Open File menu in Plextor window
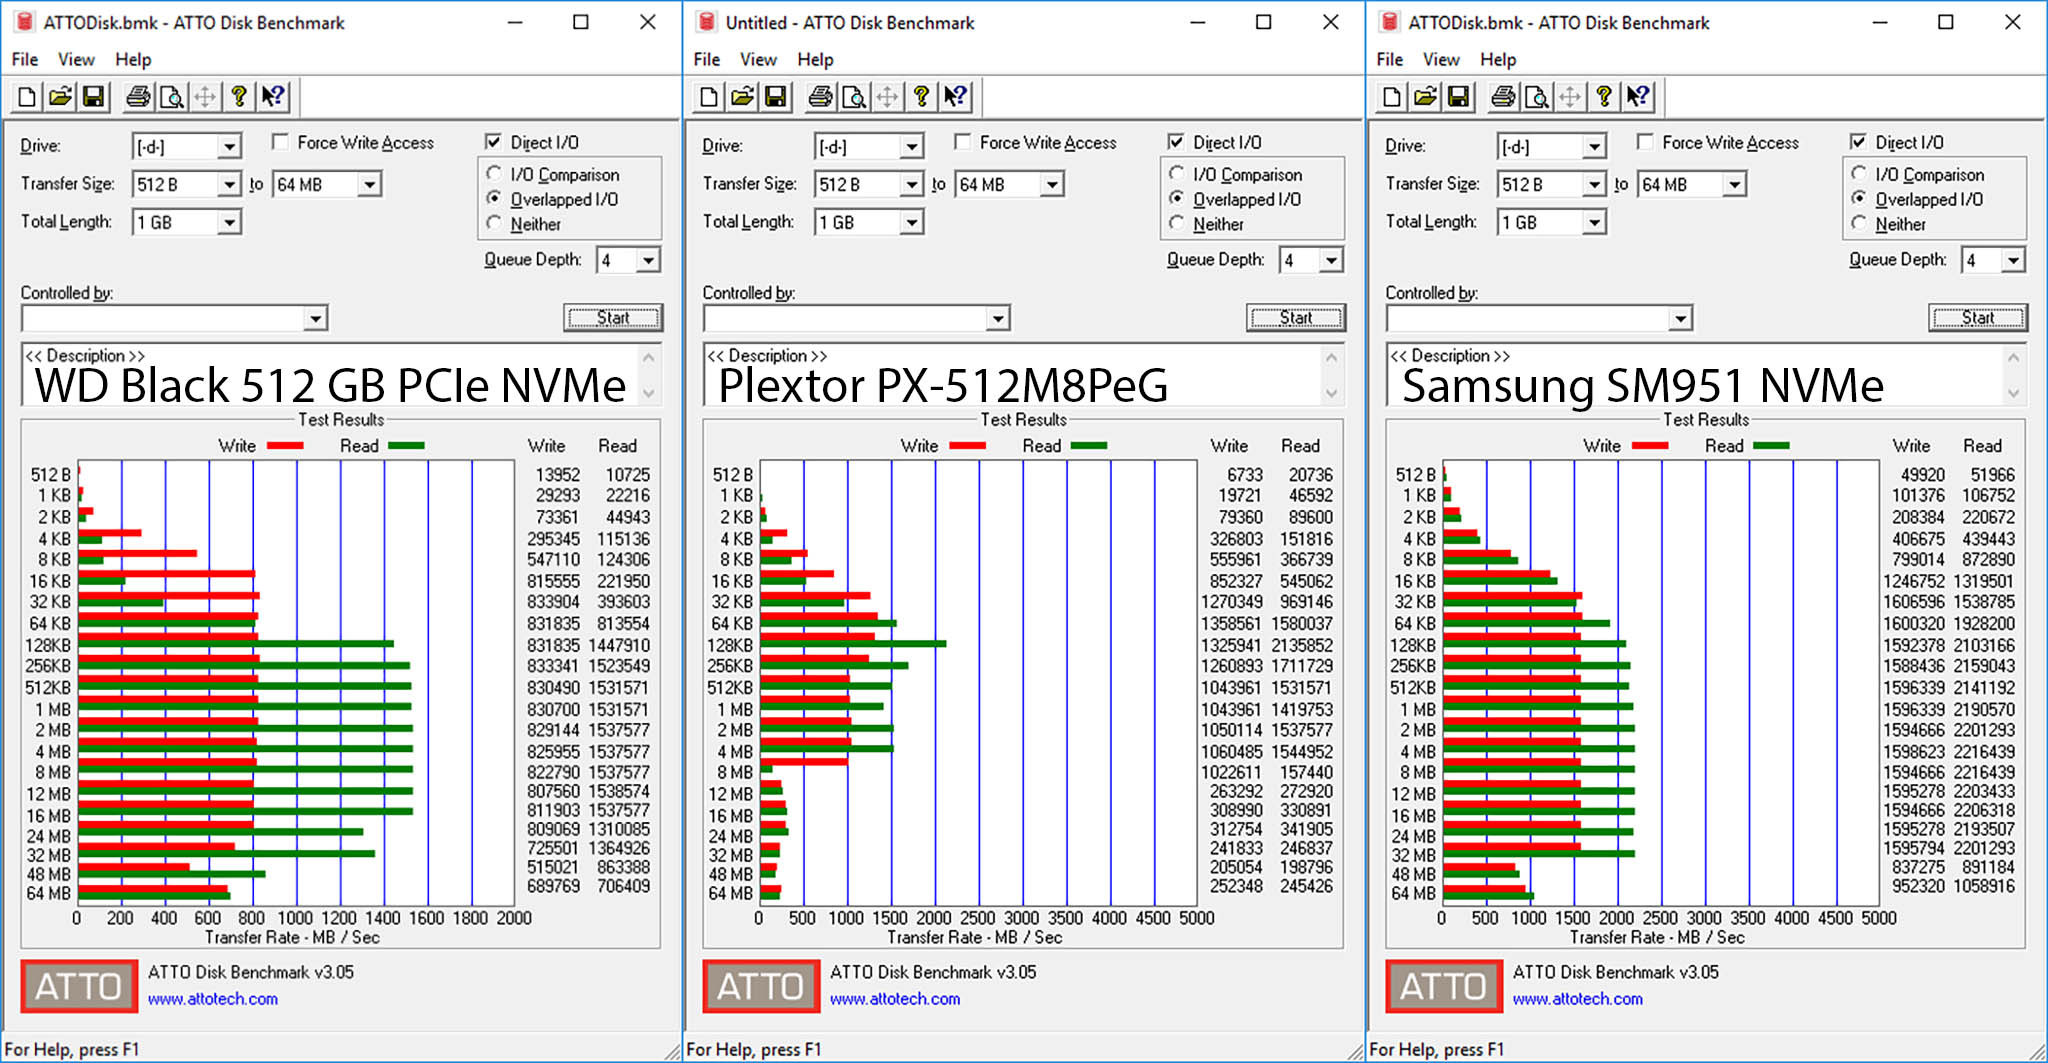This screenshot has height=1063, width=2048. (x=706, y=60)
